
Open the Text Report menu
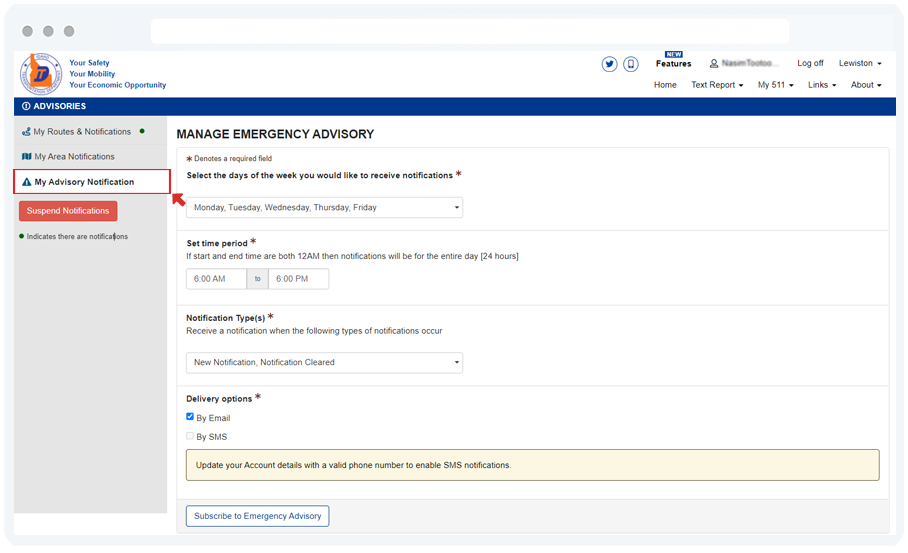pos(717,85)
